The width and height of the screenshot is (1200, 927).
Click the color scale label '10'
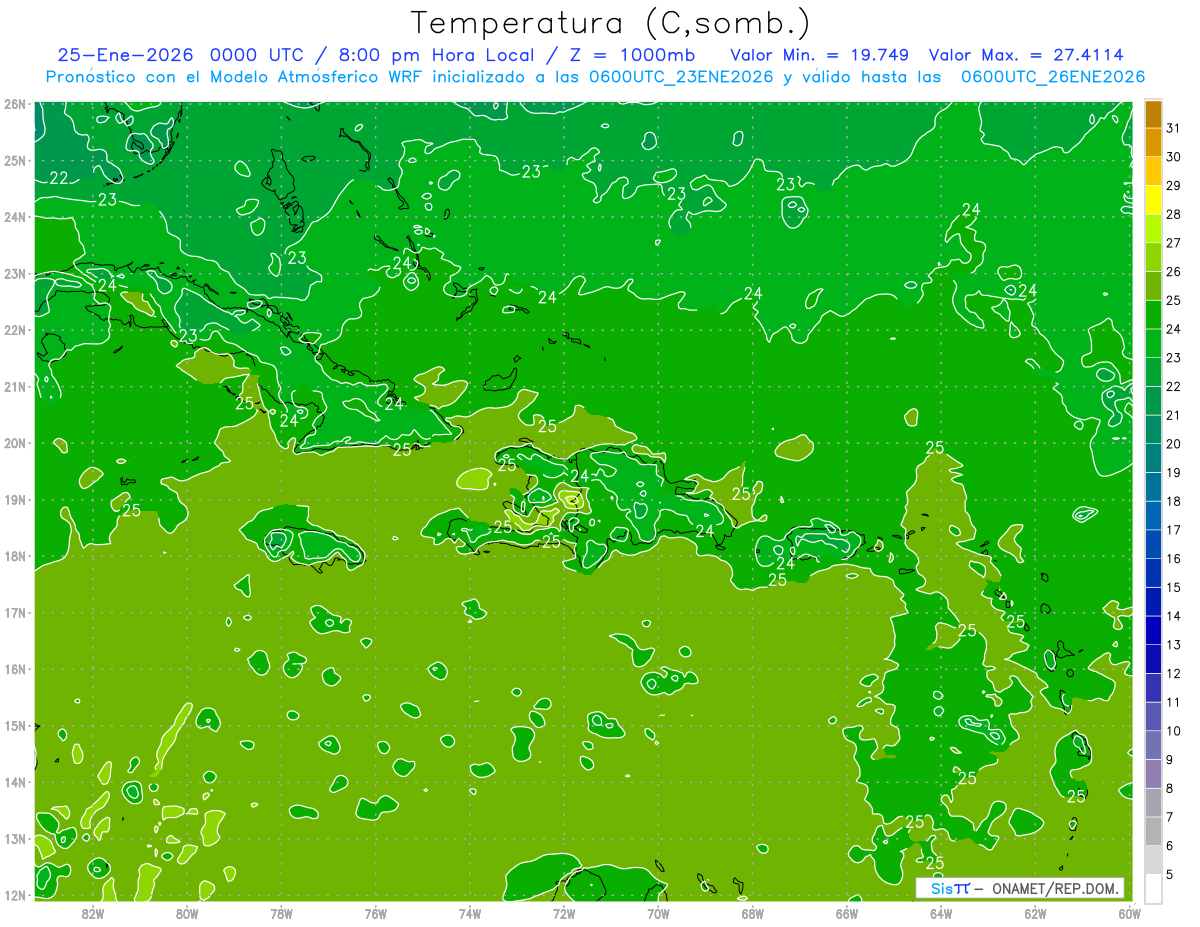point(1173,731)
